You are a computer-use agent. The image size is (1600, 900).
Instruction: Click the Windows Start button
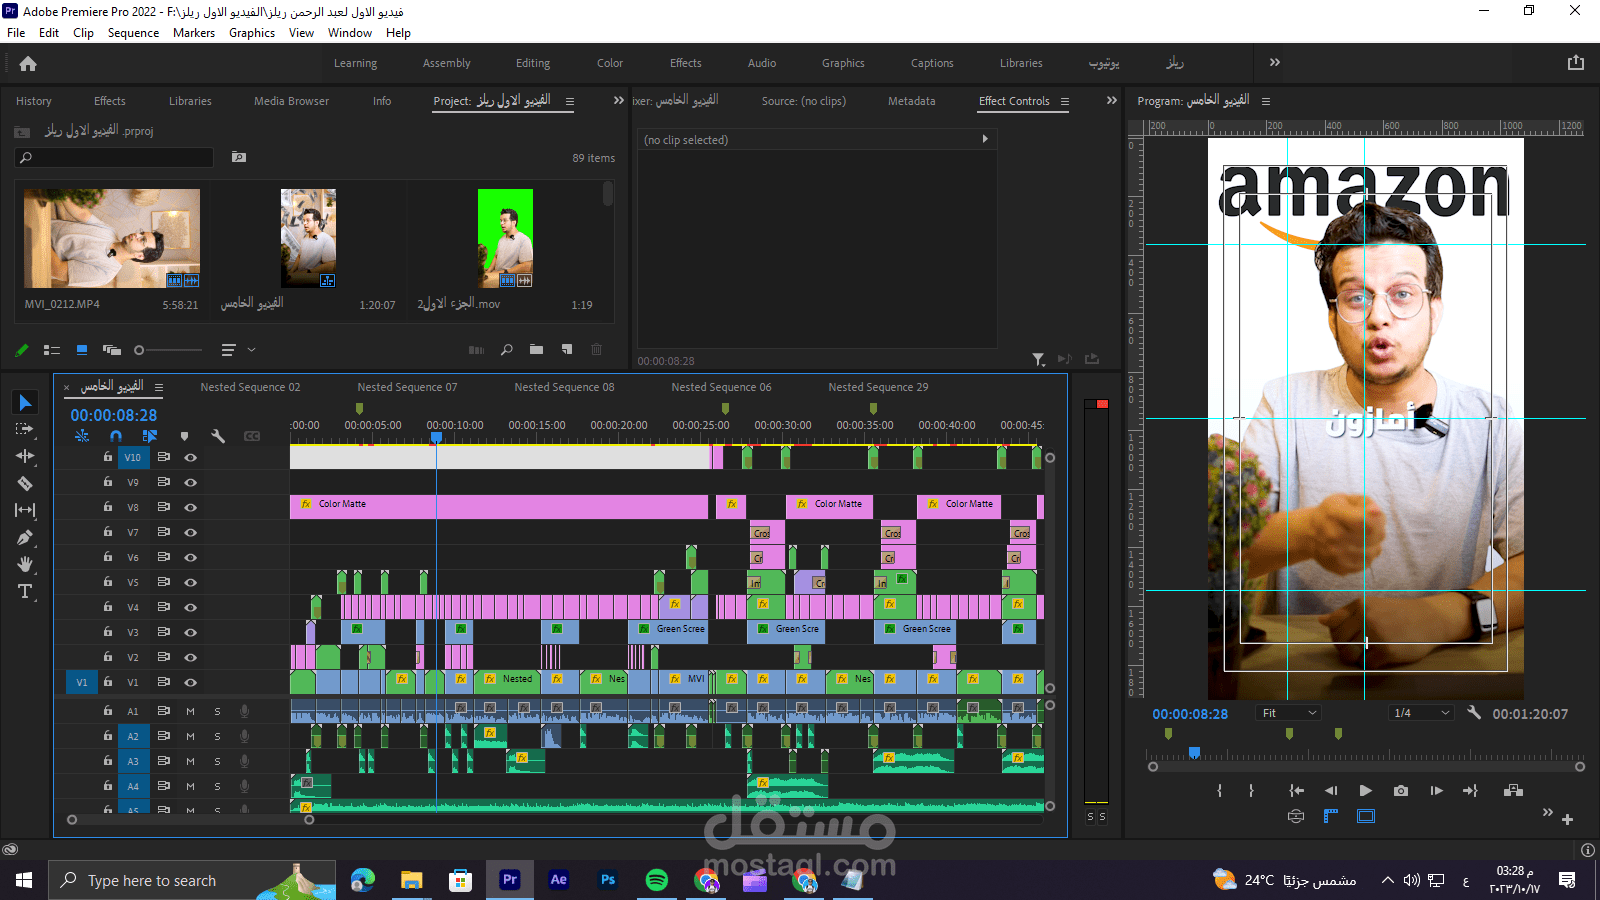pyautogui.click(x=24, y=880)
